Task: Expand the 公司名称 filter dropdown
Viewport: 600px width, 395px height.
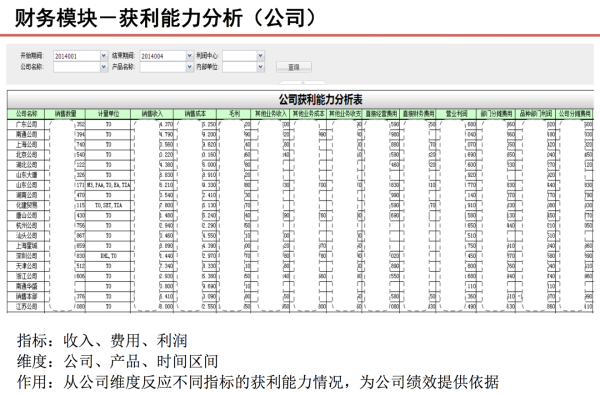Action: [104, 67]
